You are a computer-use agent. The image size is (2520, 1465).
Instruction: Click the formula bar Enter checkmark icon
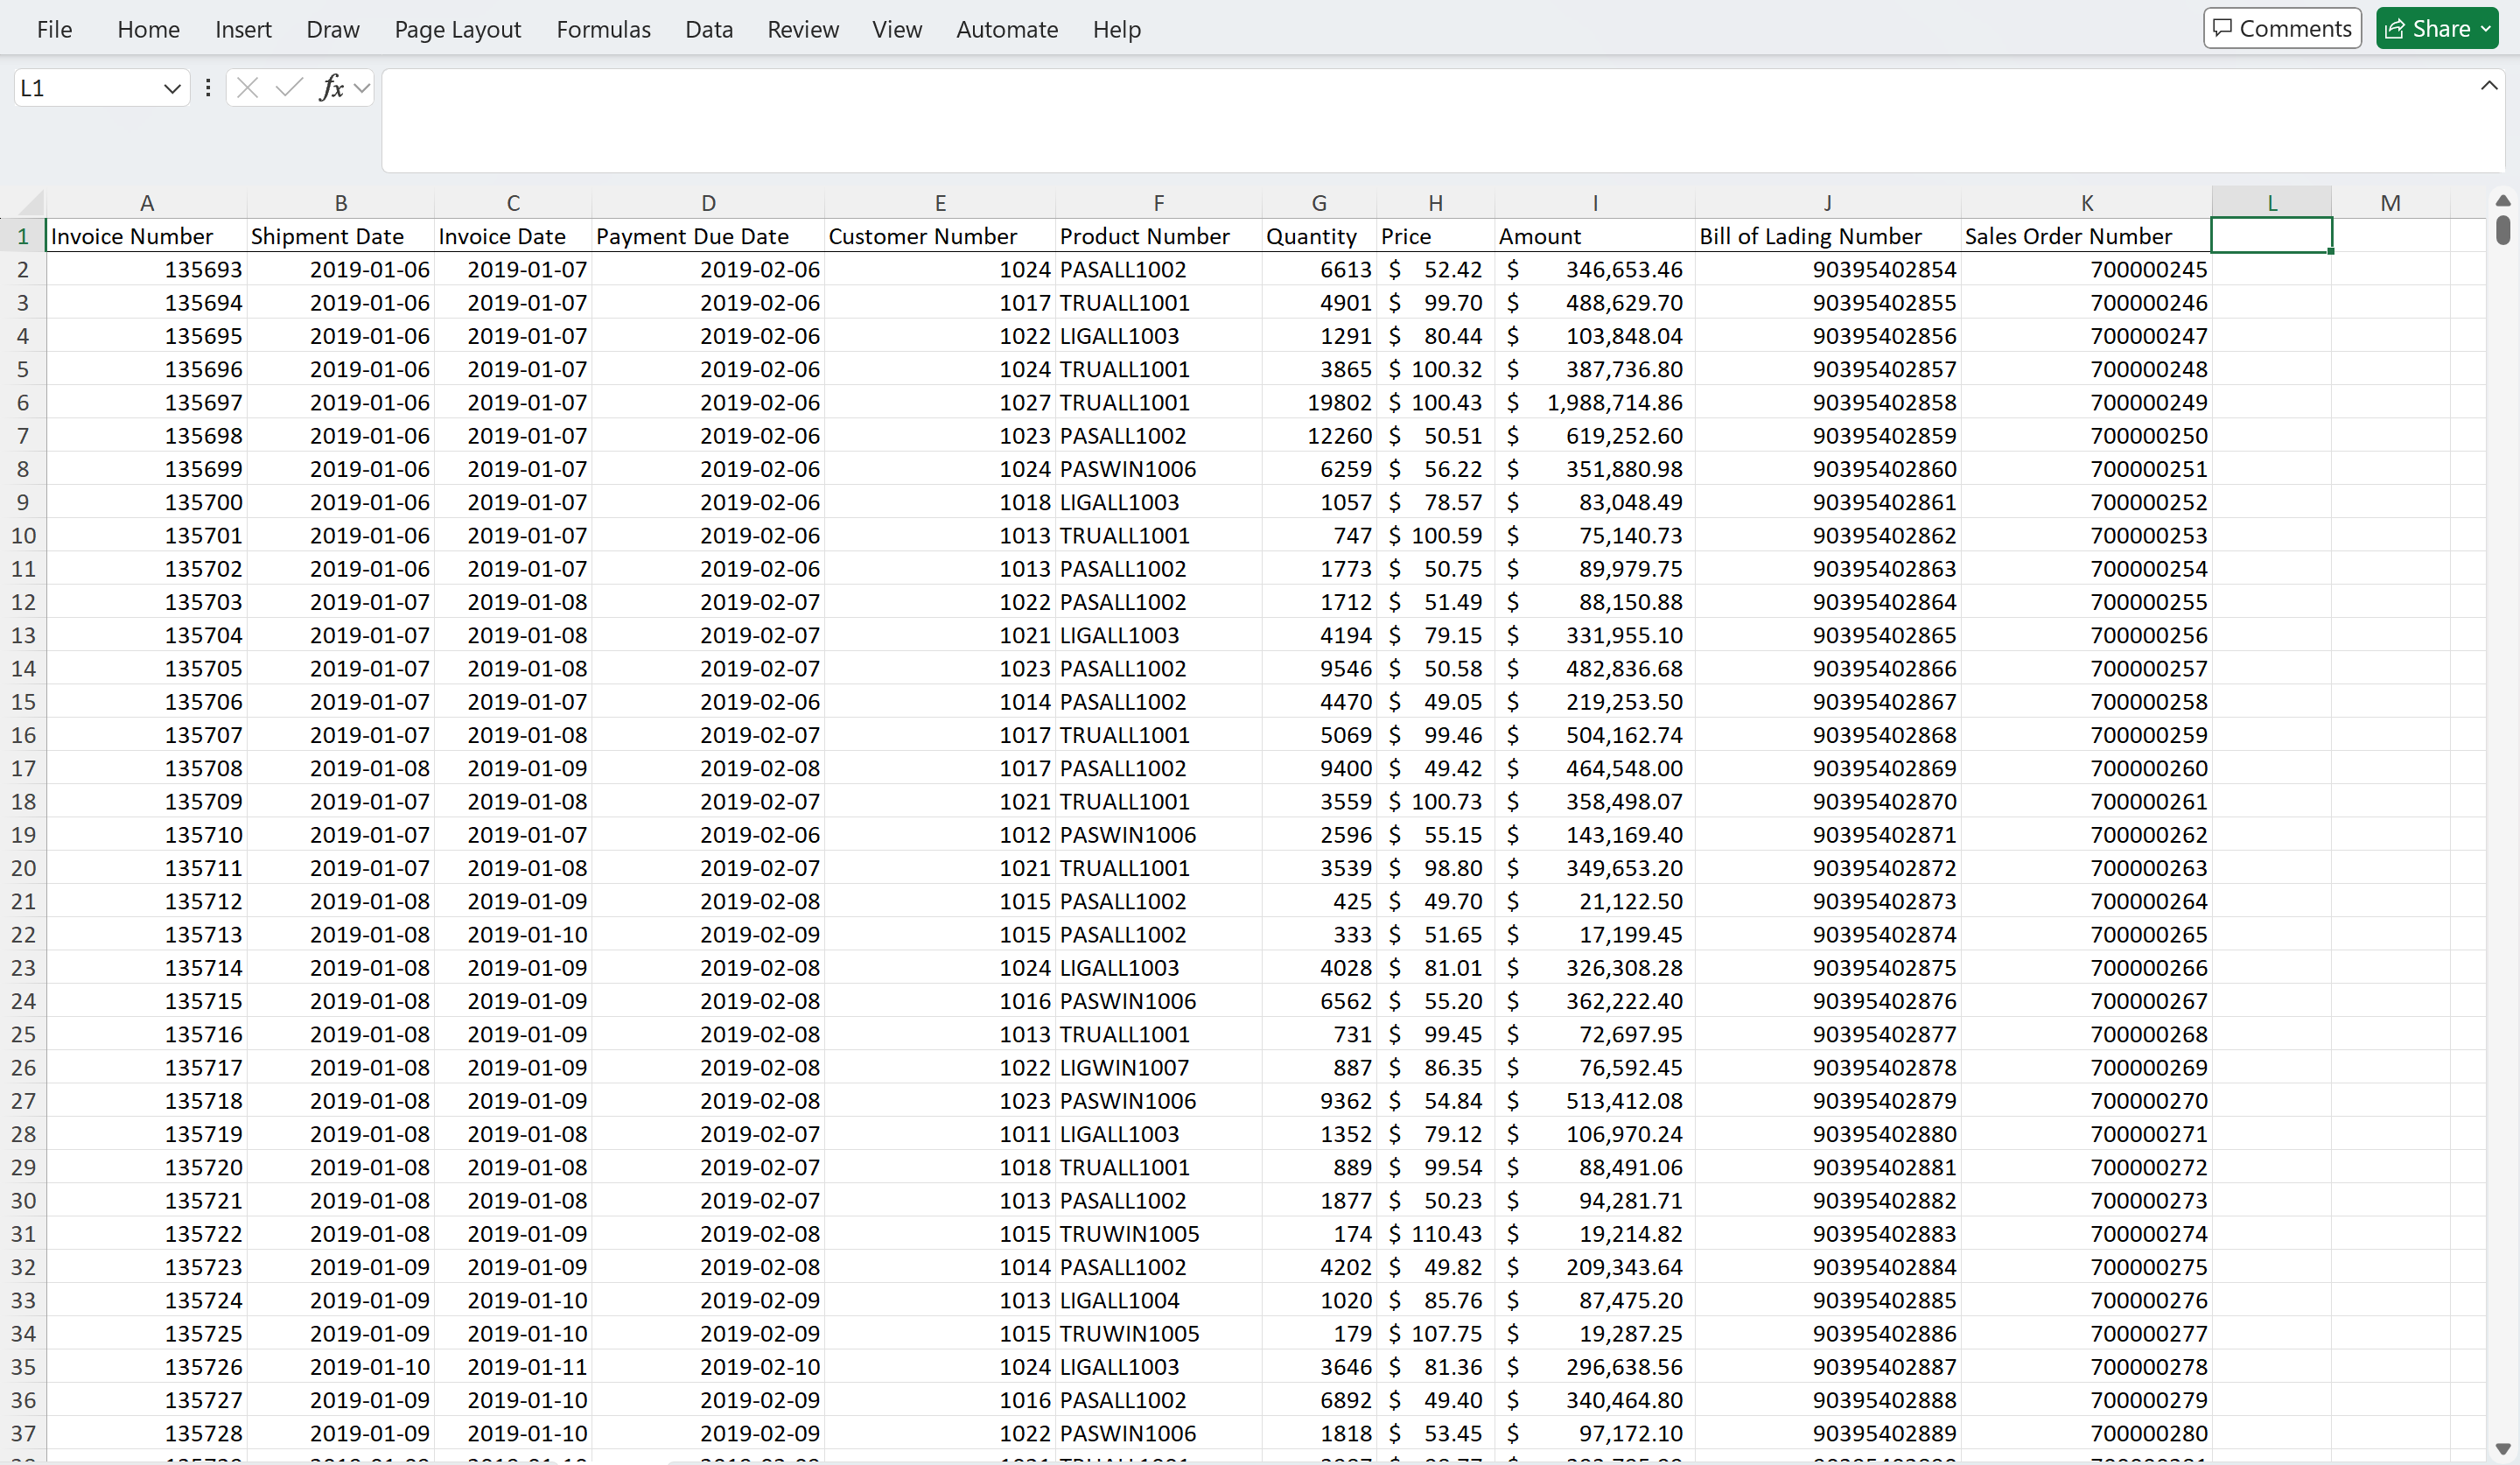point(289,88)
